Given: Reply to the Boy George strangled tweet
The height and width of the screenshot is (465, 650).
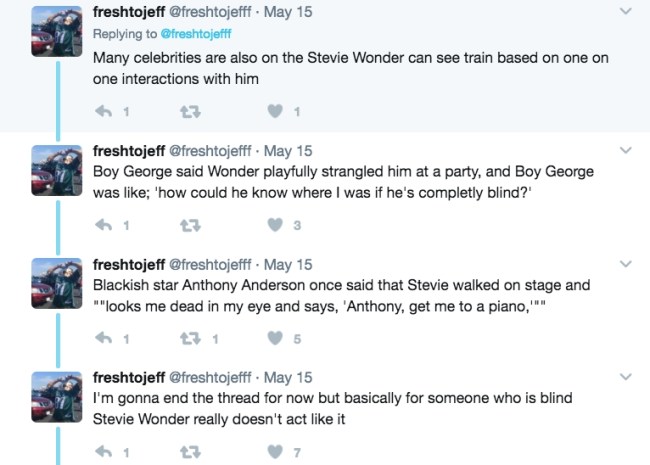Looking at the screenshot, I should (103, 225).
